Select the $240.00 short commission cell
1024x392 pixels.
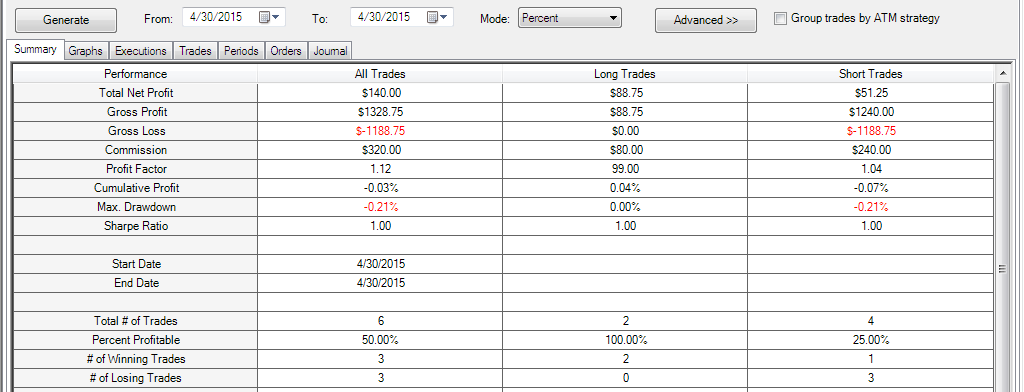click(x=871, y=150)
